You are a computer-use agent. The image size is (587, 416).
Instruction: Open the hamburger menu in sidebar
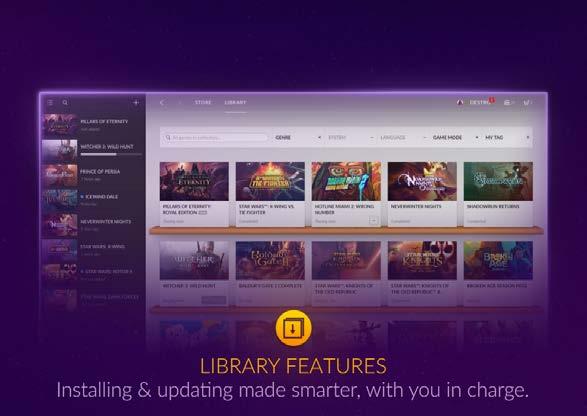[50, 102]
